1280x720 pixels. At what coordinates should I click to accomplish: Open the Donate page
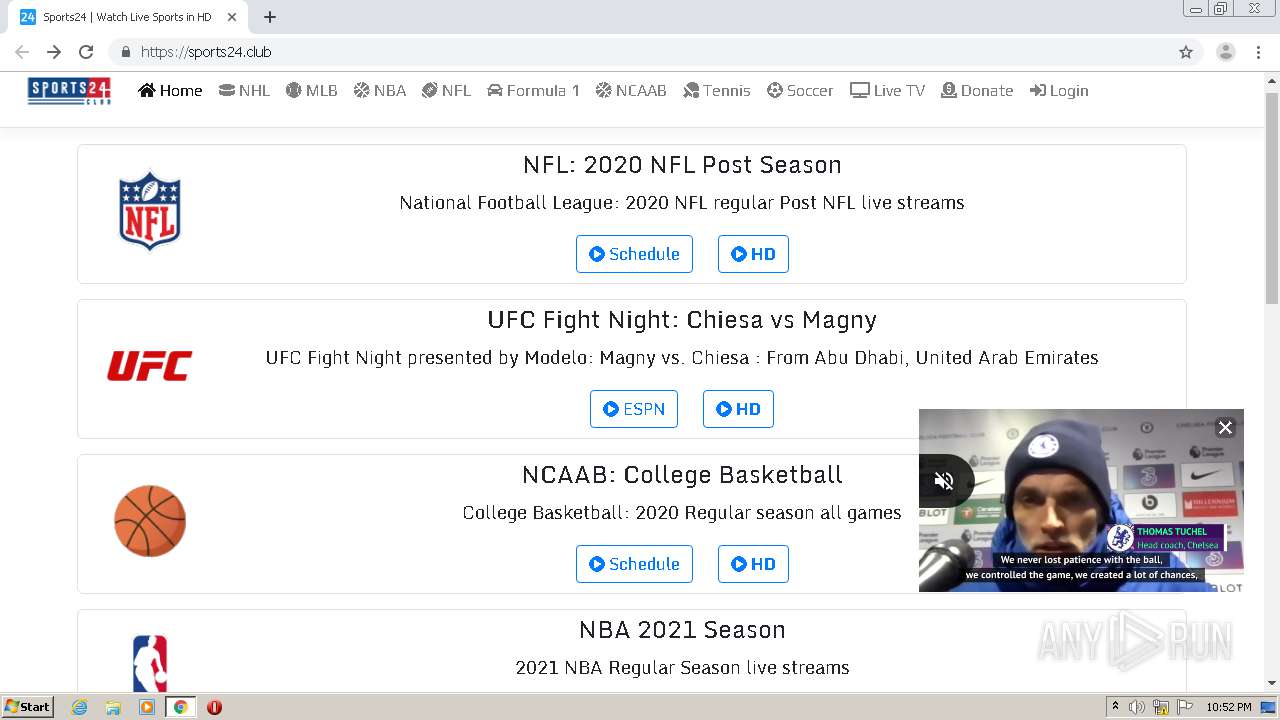point(977,90)
